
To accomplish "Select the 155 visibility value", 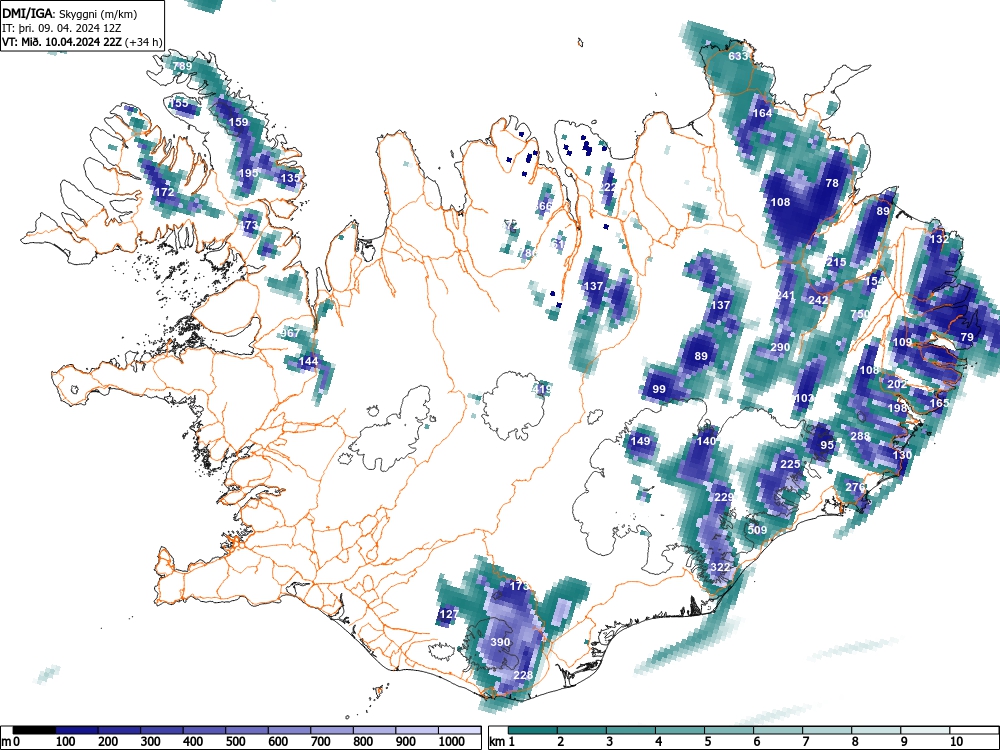I will click(179, 103).
